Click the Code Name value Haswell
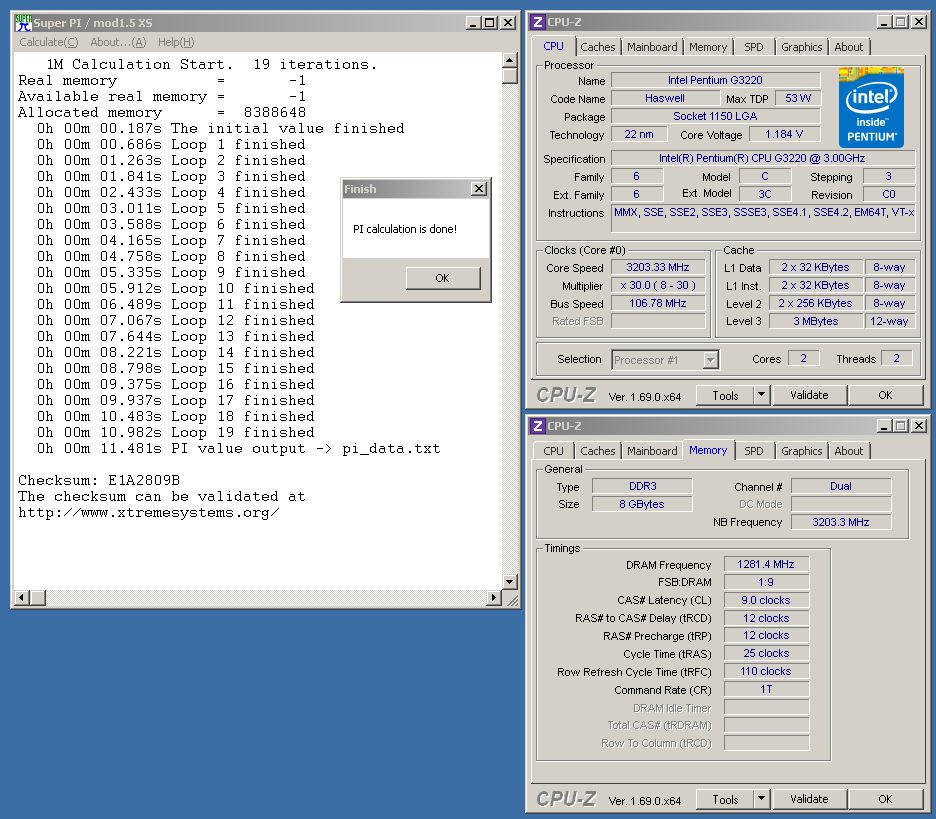The width and height of the screenshot is (936, 819). (665, 98)
